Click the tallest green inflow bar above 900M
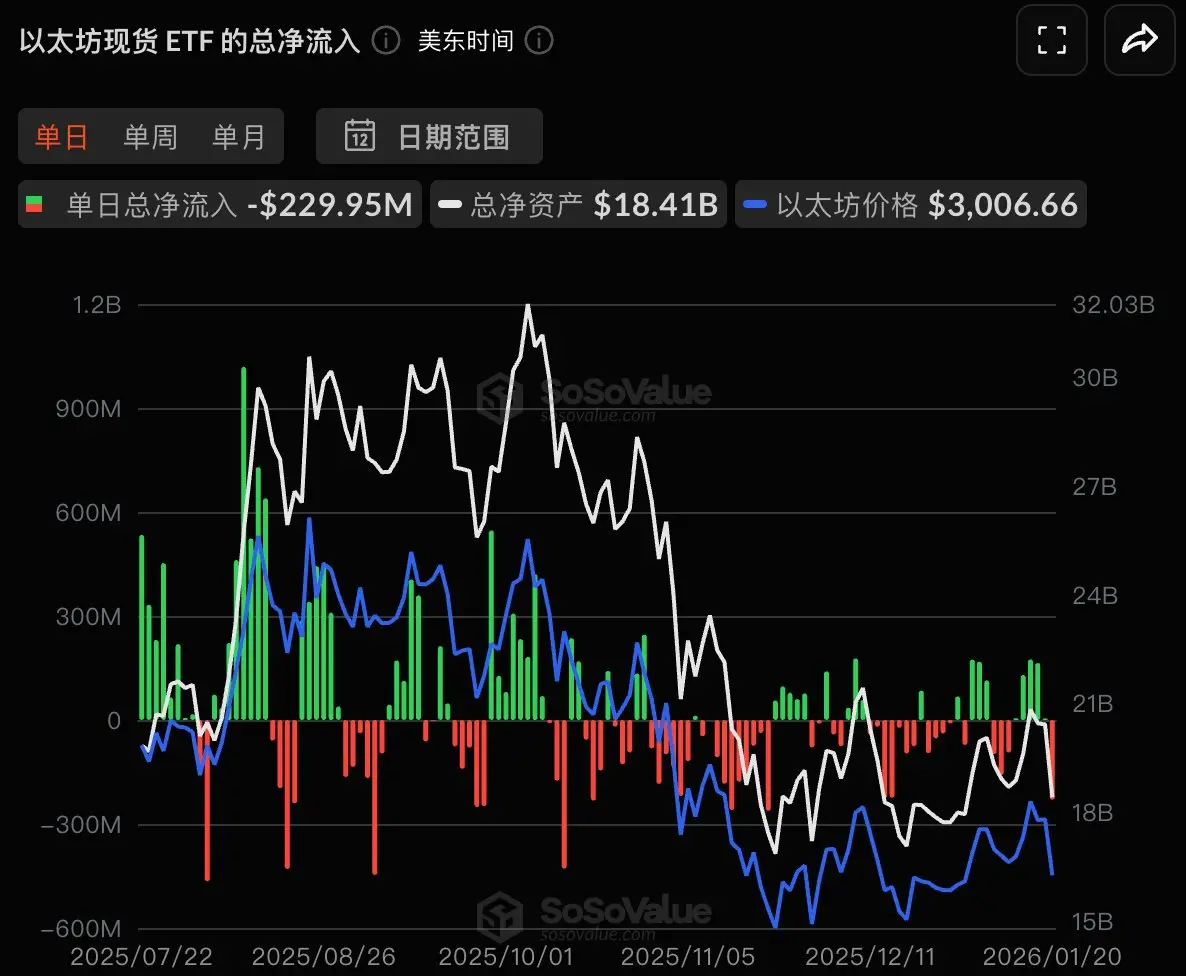Screen dimensions: 1186x976 tap(244, 543)
